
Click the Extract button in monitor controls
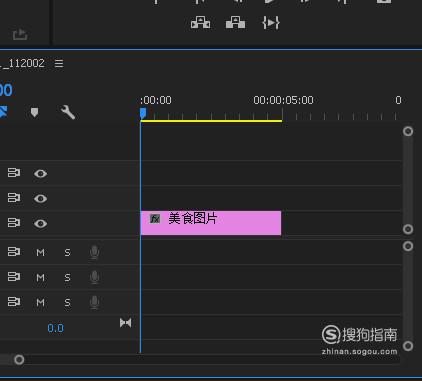click(235, 23)
